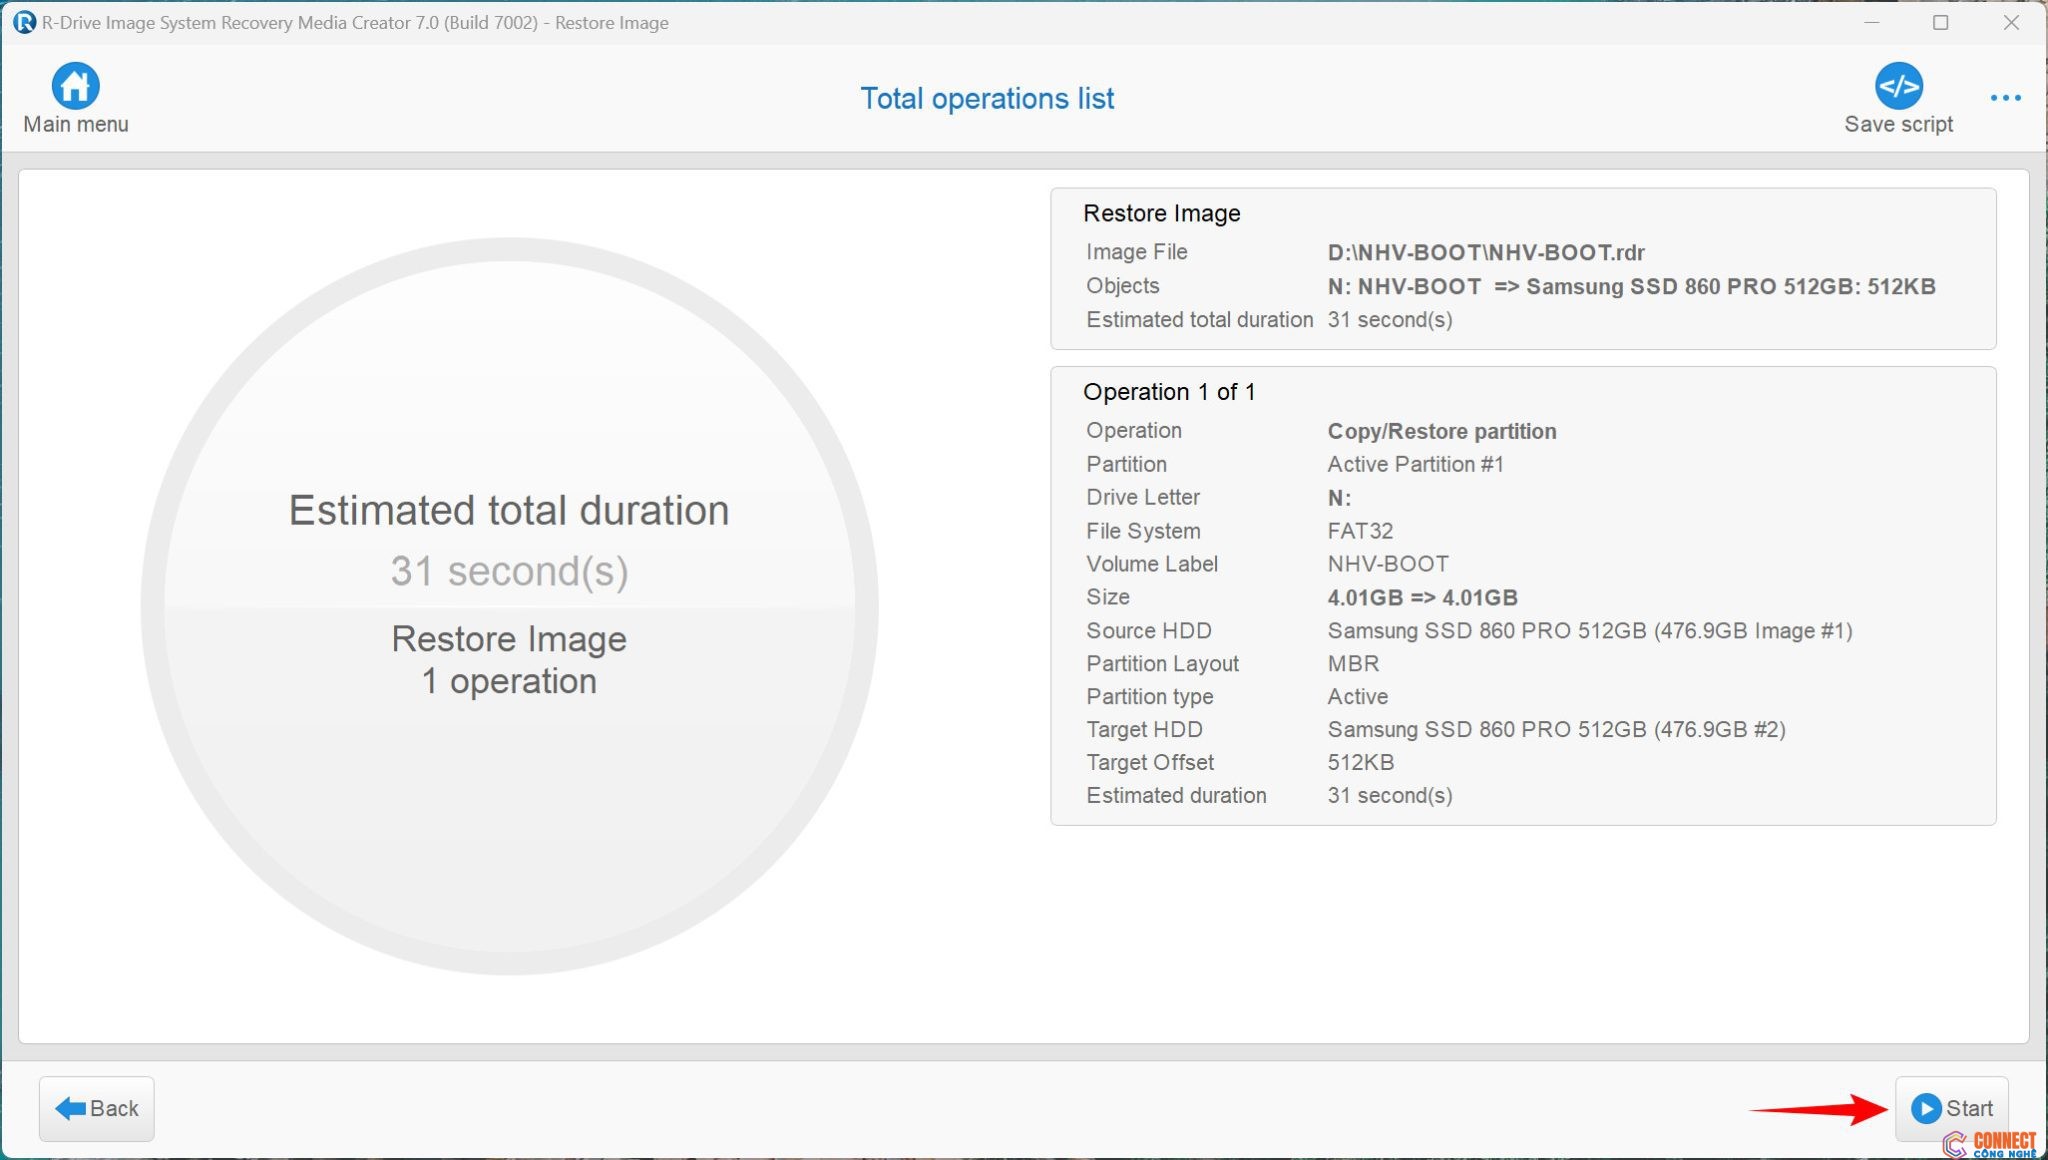Click 'Estimated total duration' text in circle
The image size is (2048, 1160).
click(x=509, y=511)
